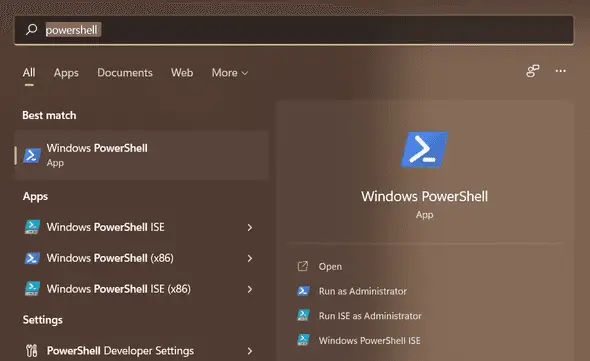Click the Windows PowerShell ISE icon in the preview pane

(x=303, y=340)
